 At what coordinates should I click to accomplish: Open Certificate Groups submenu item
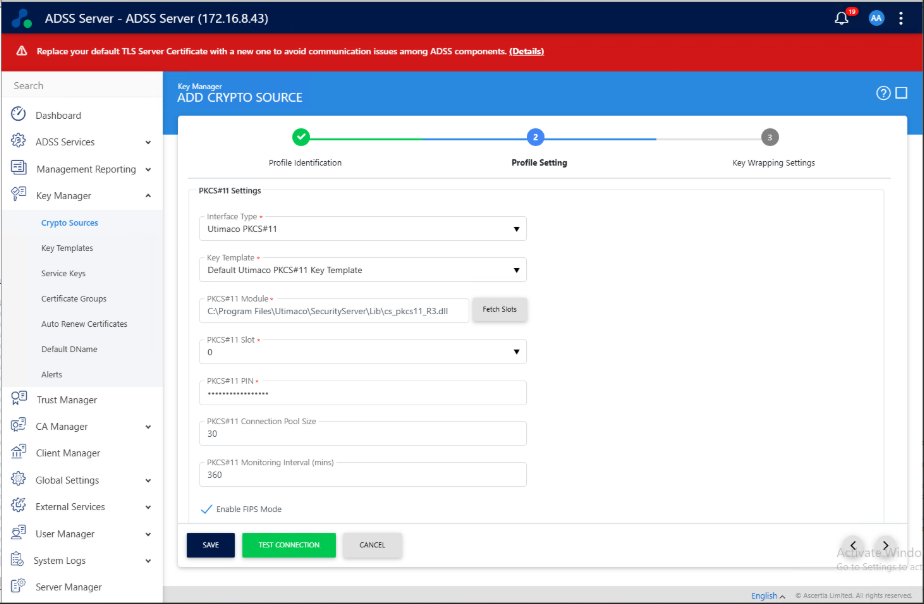74,299
